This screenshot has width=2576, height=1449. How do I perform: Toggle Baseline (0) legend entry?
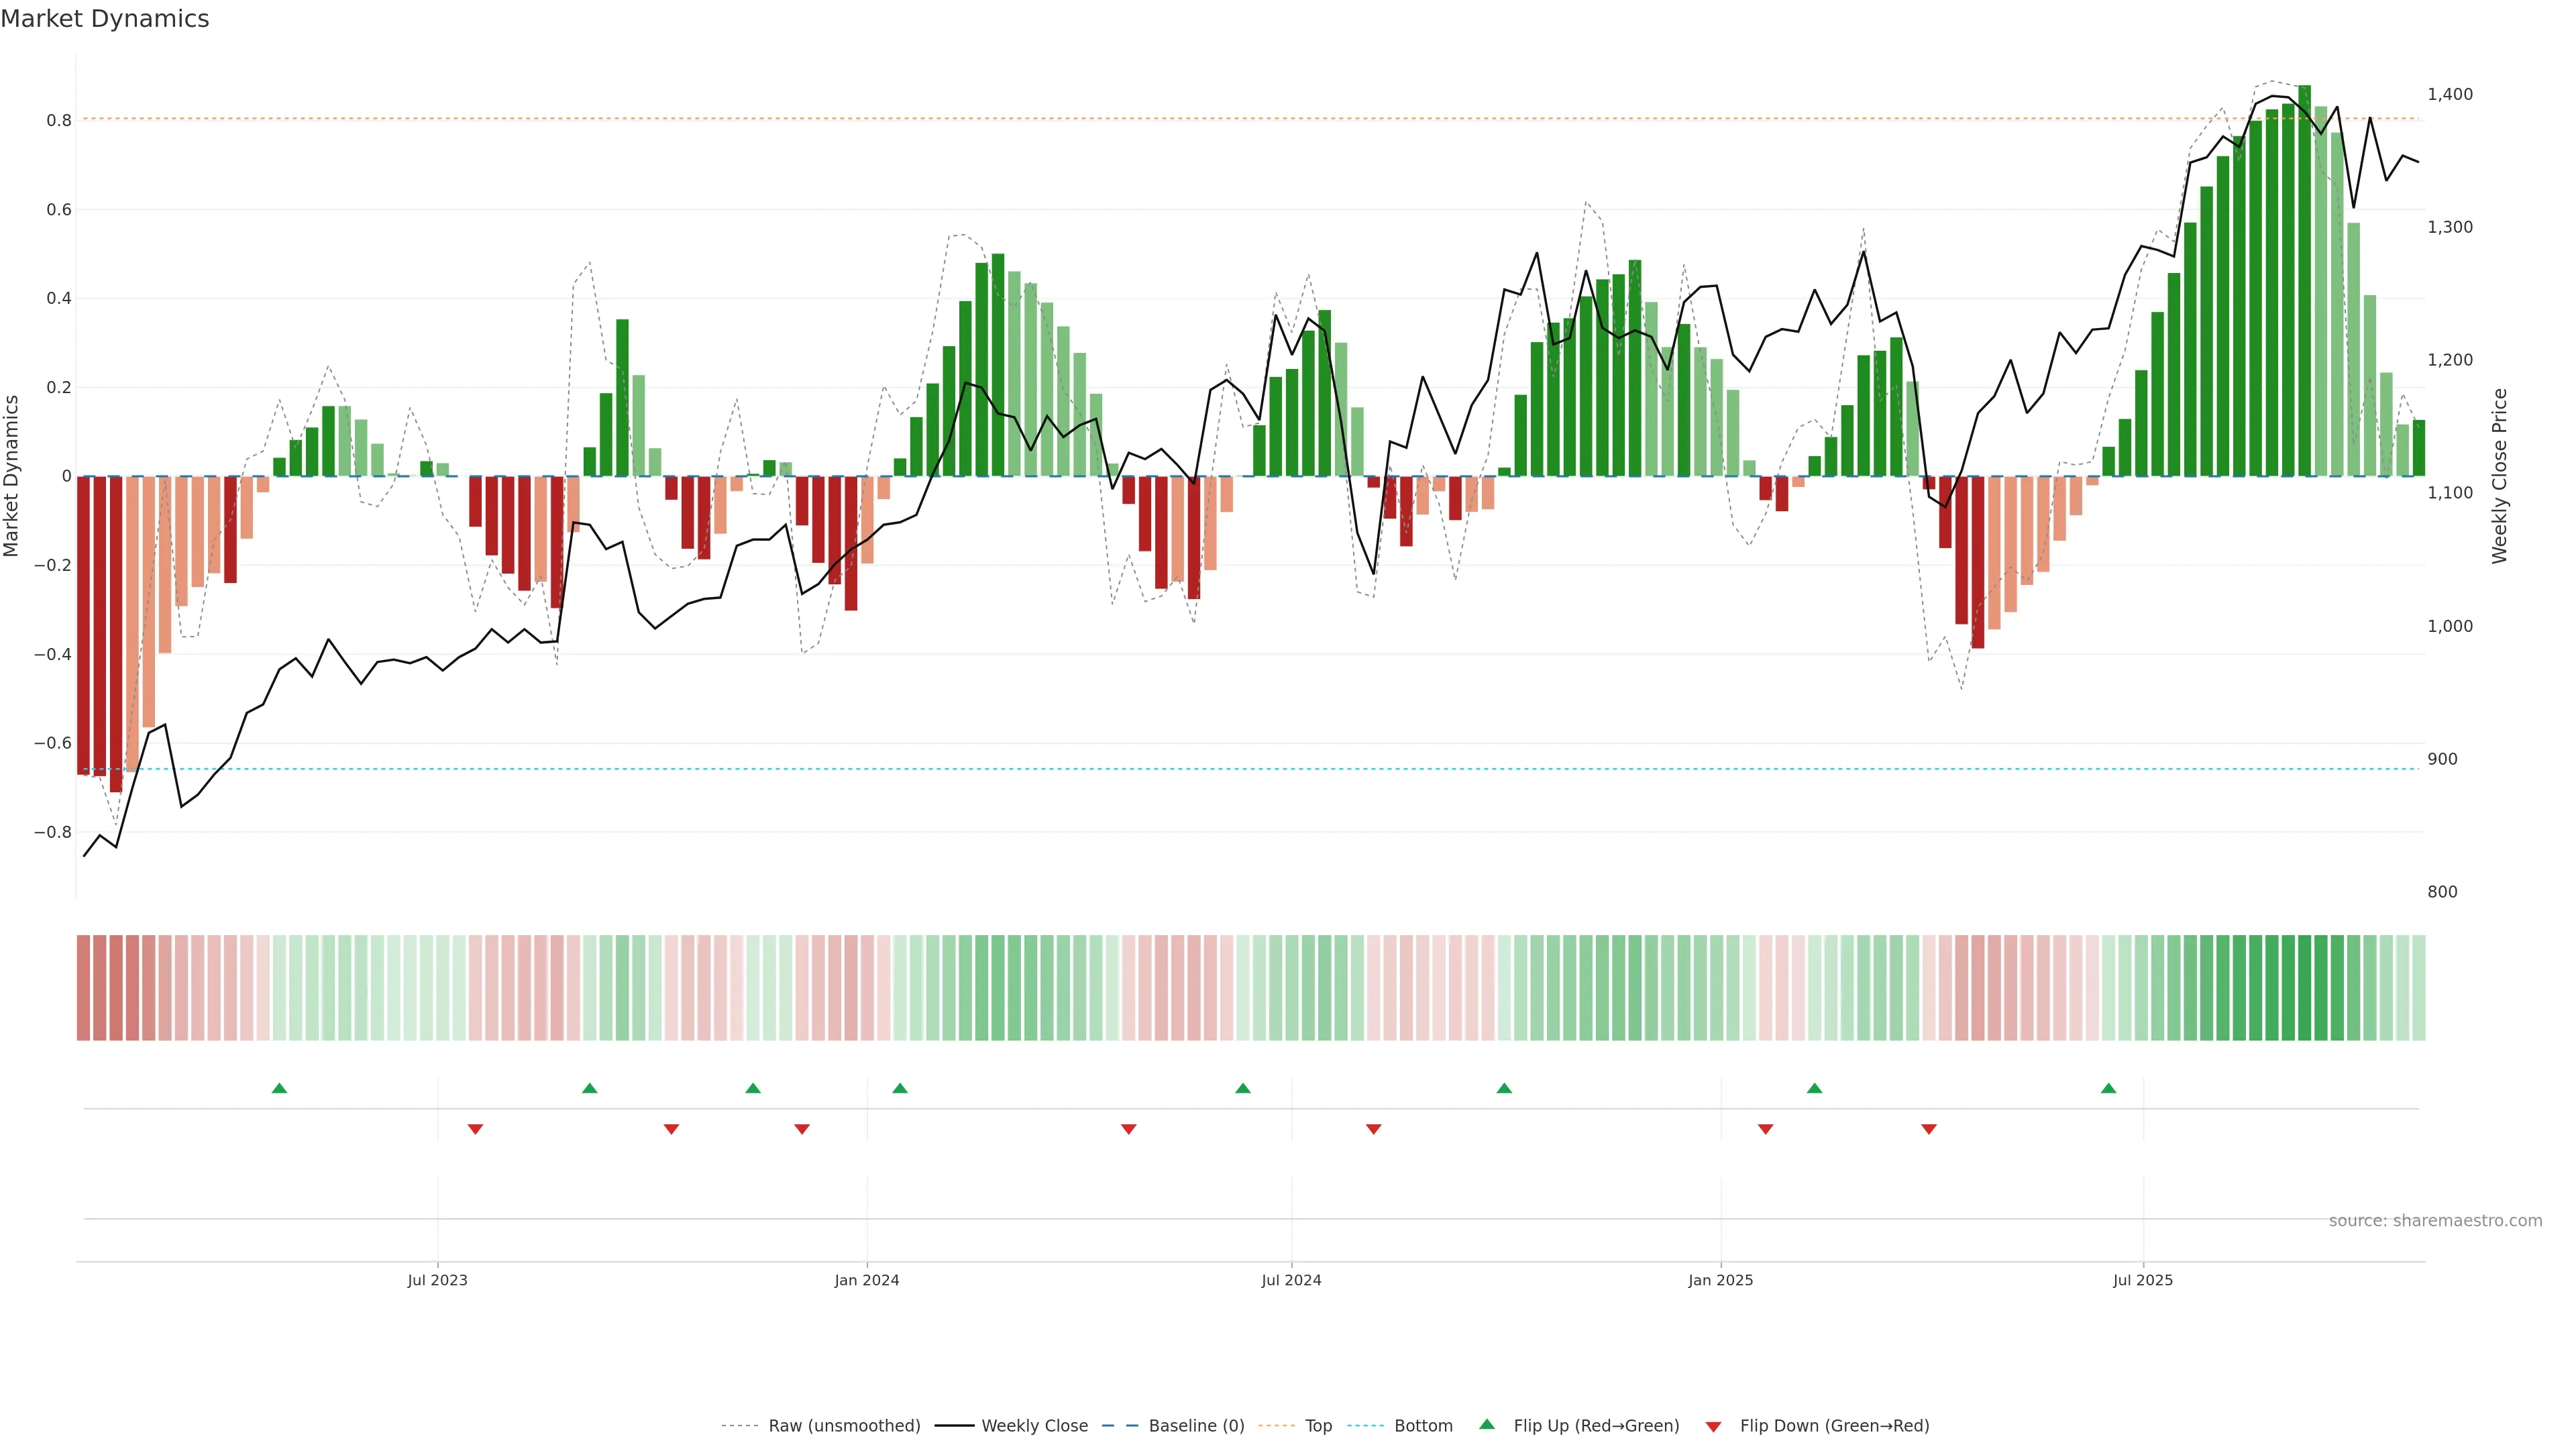click(x=1196, y=1425)
